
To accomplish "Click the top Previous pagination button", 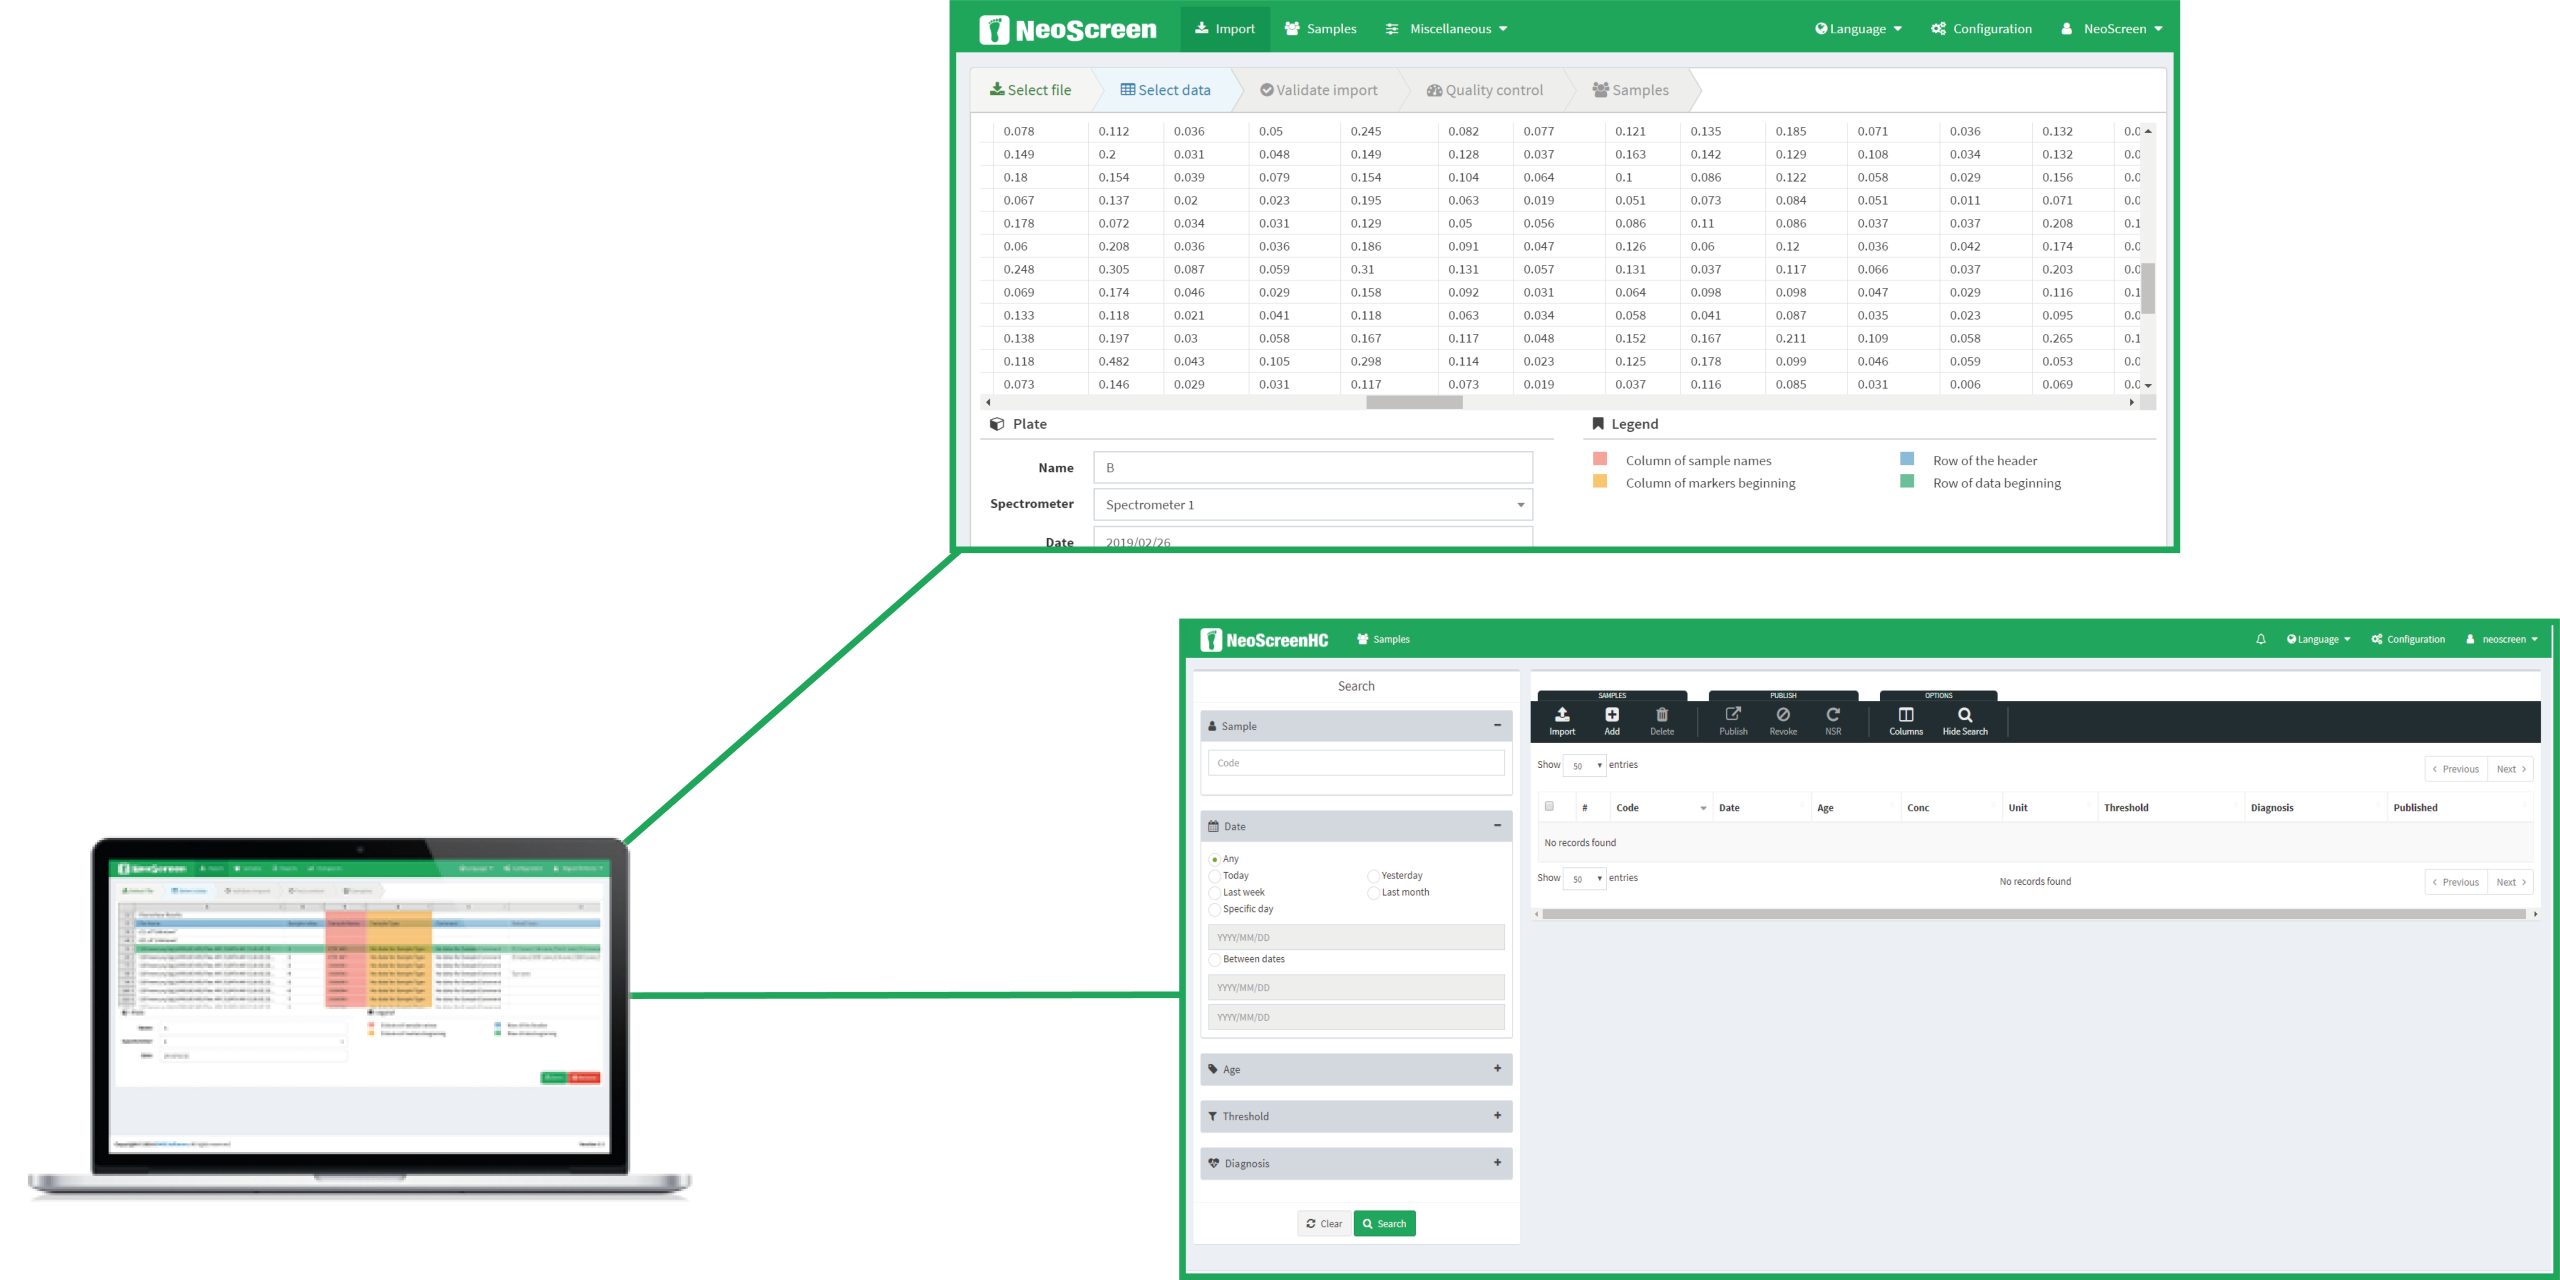I will [2455, 770].
